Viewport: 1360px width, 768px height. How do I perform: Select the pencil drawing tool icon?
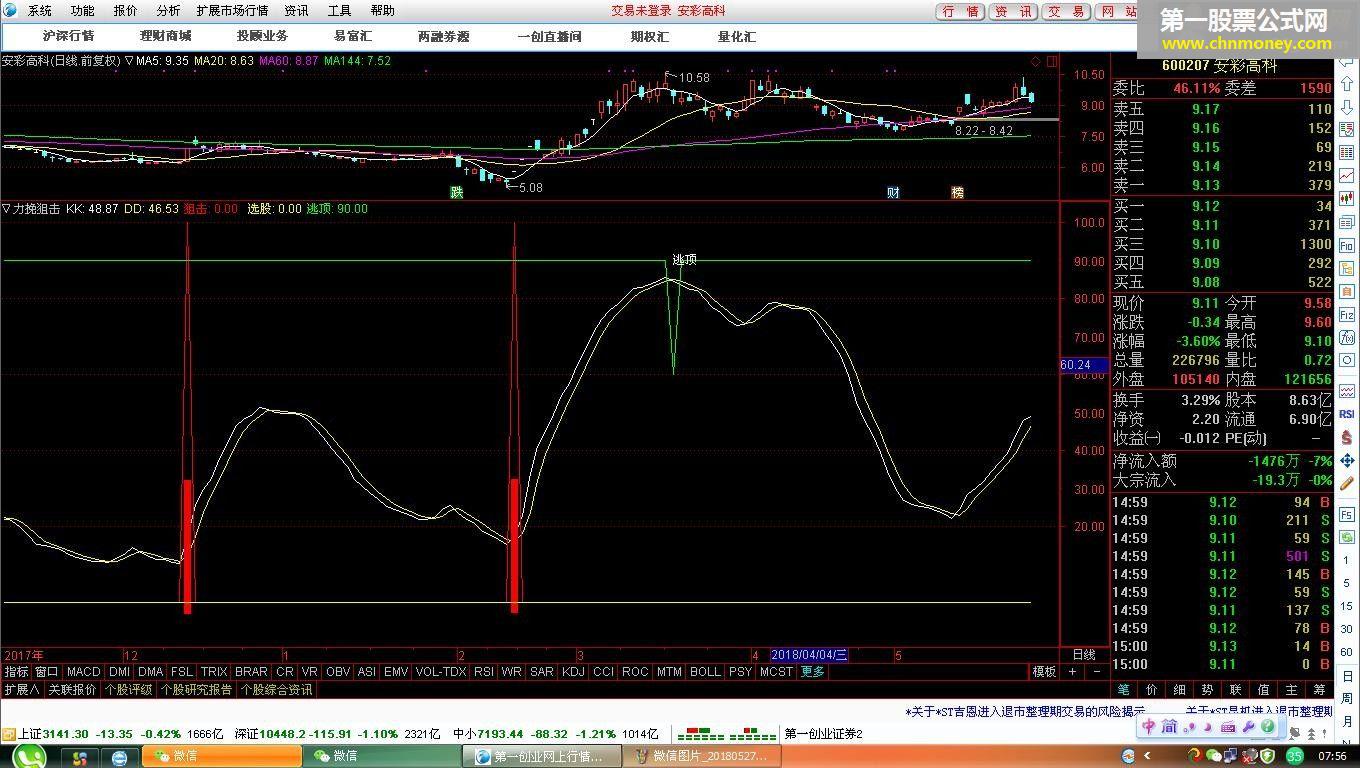[1346, 483]
